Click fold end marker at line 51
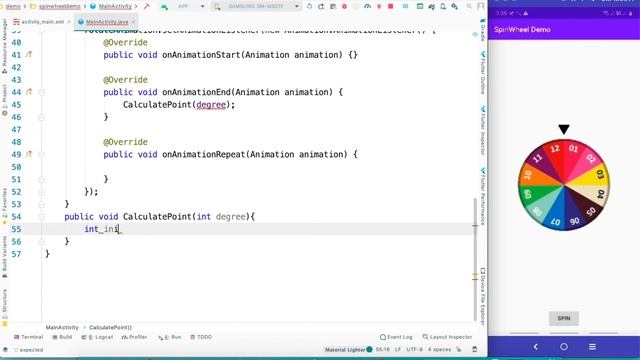The image size is (640, 360). pyautogui.click(x=41, y=180)
